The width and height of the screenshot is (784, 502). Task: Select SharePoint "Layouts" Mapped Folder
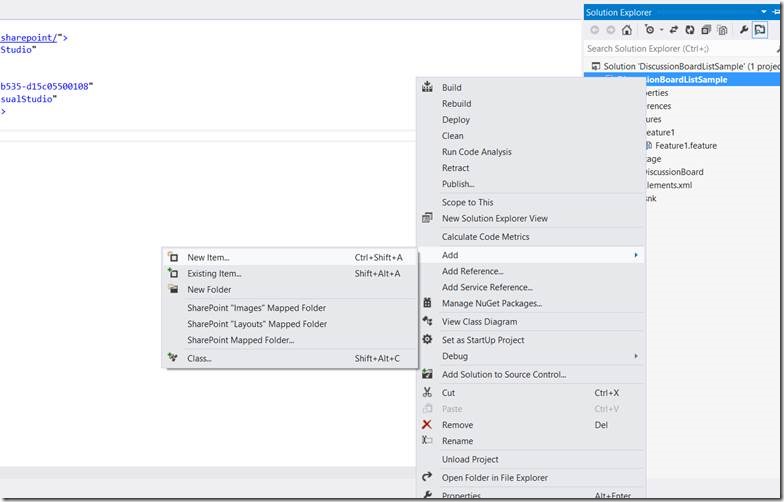click(x=257, y=324)
